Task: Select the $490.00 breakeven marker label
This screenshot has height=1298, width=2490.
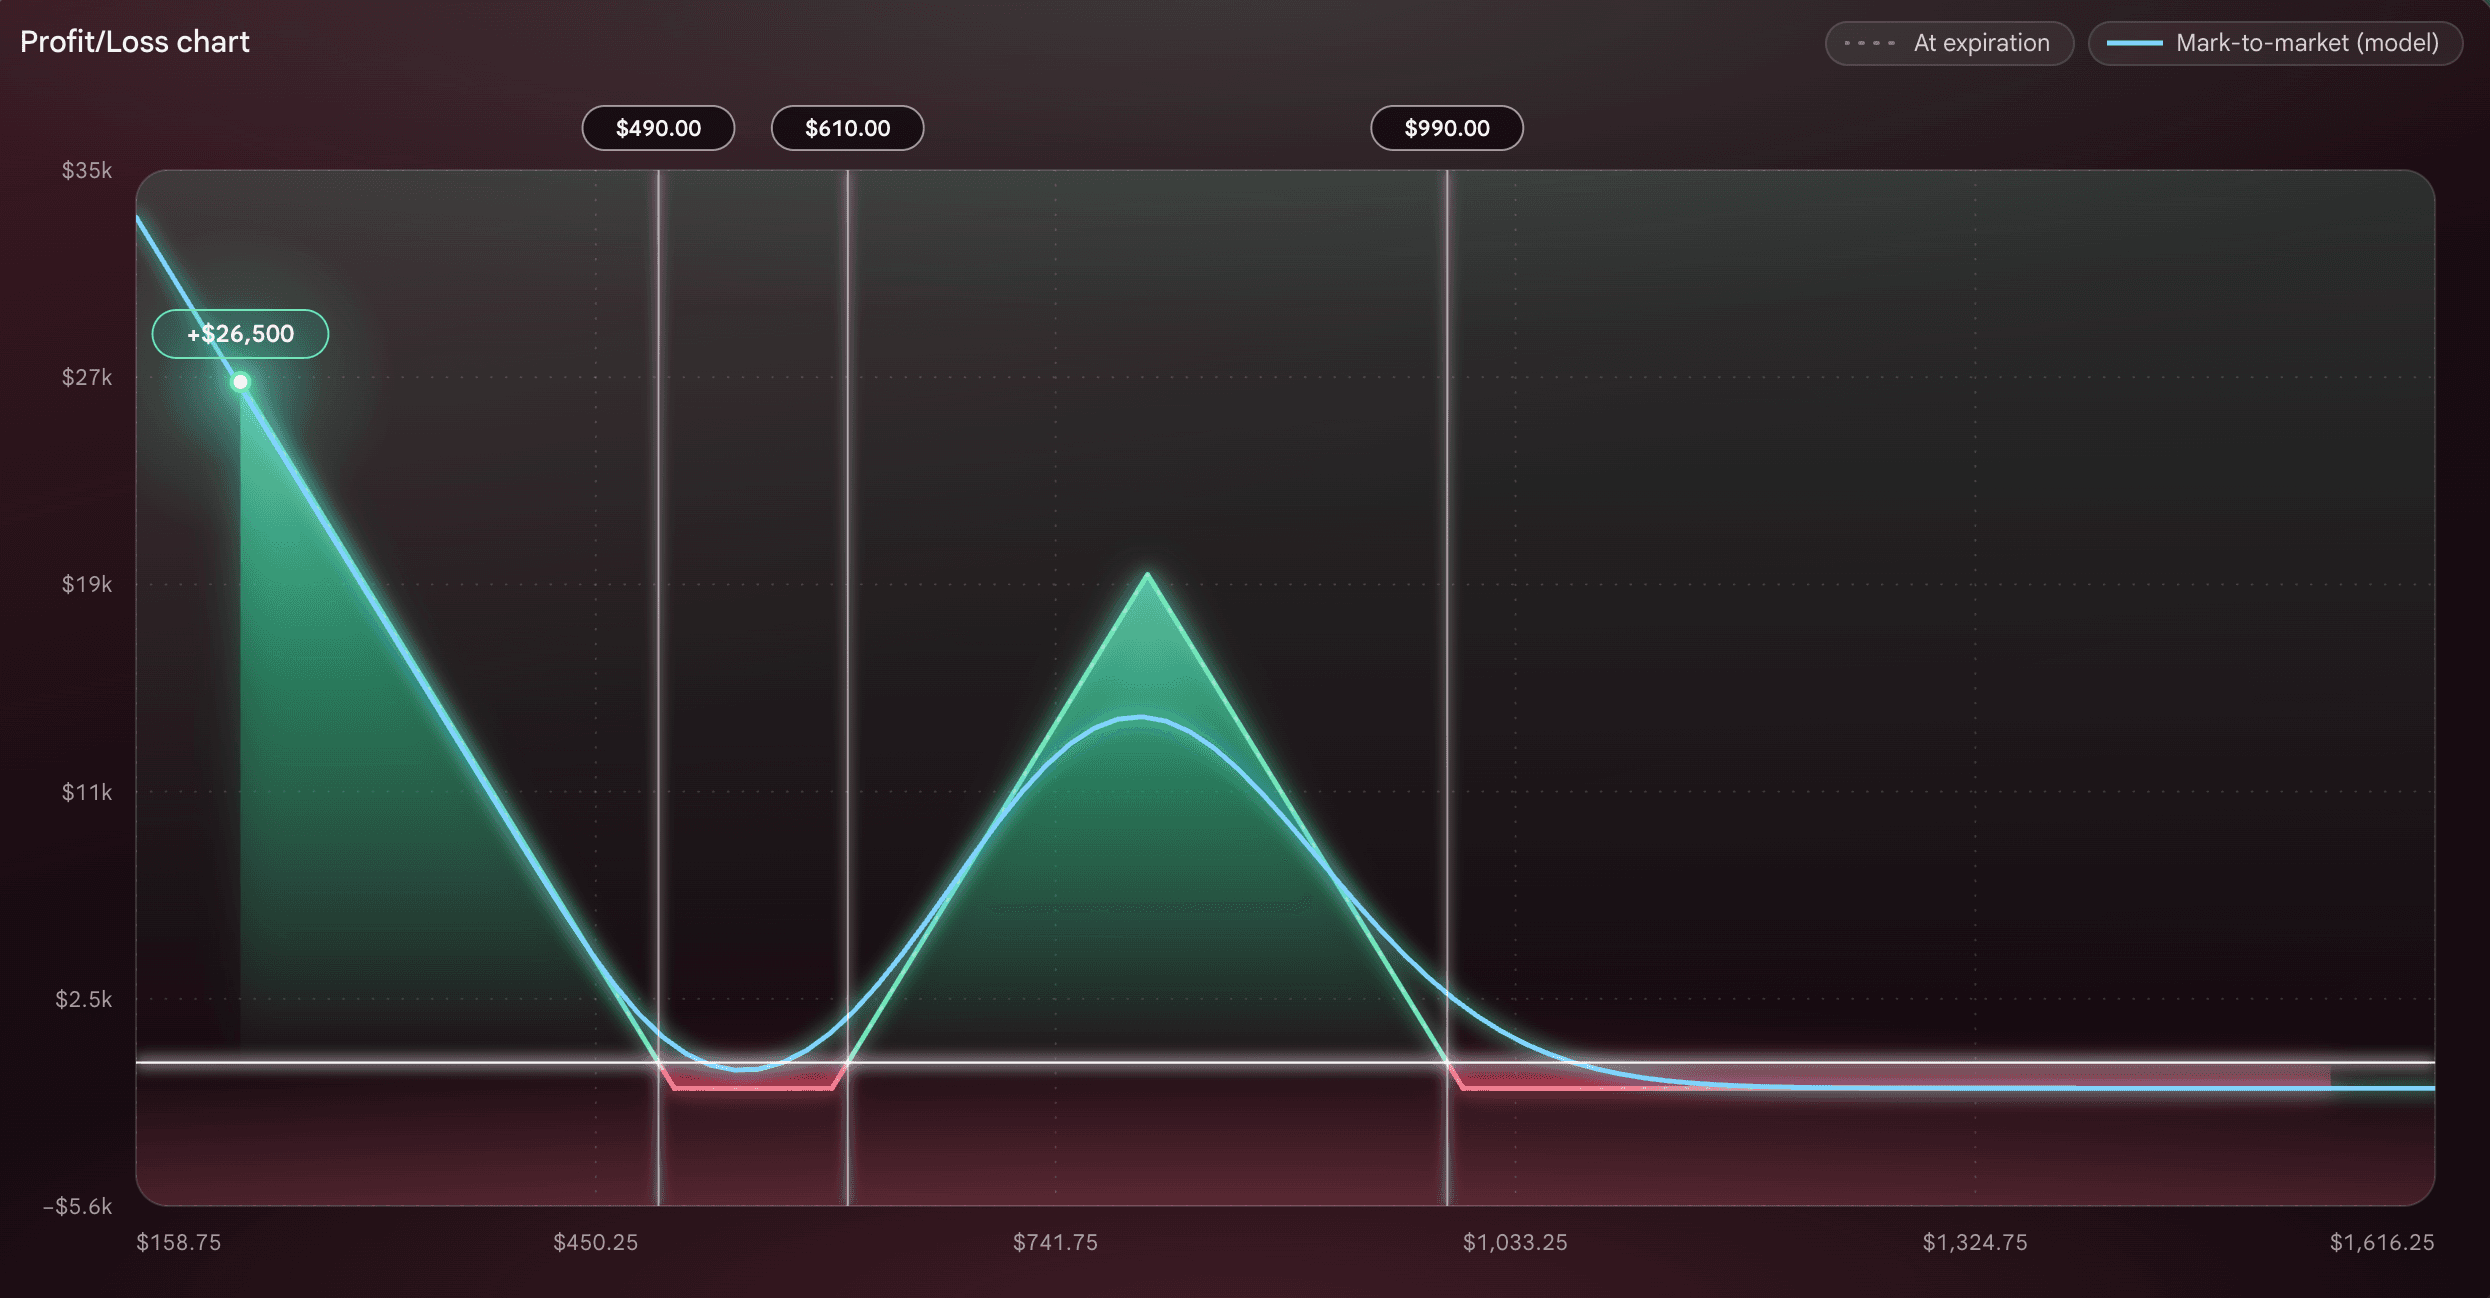Action: pyautogui.click(x=658, y=128)
